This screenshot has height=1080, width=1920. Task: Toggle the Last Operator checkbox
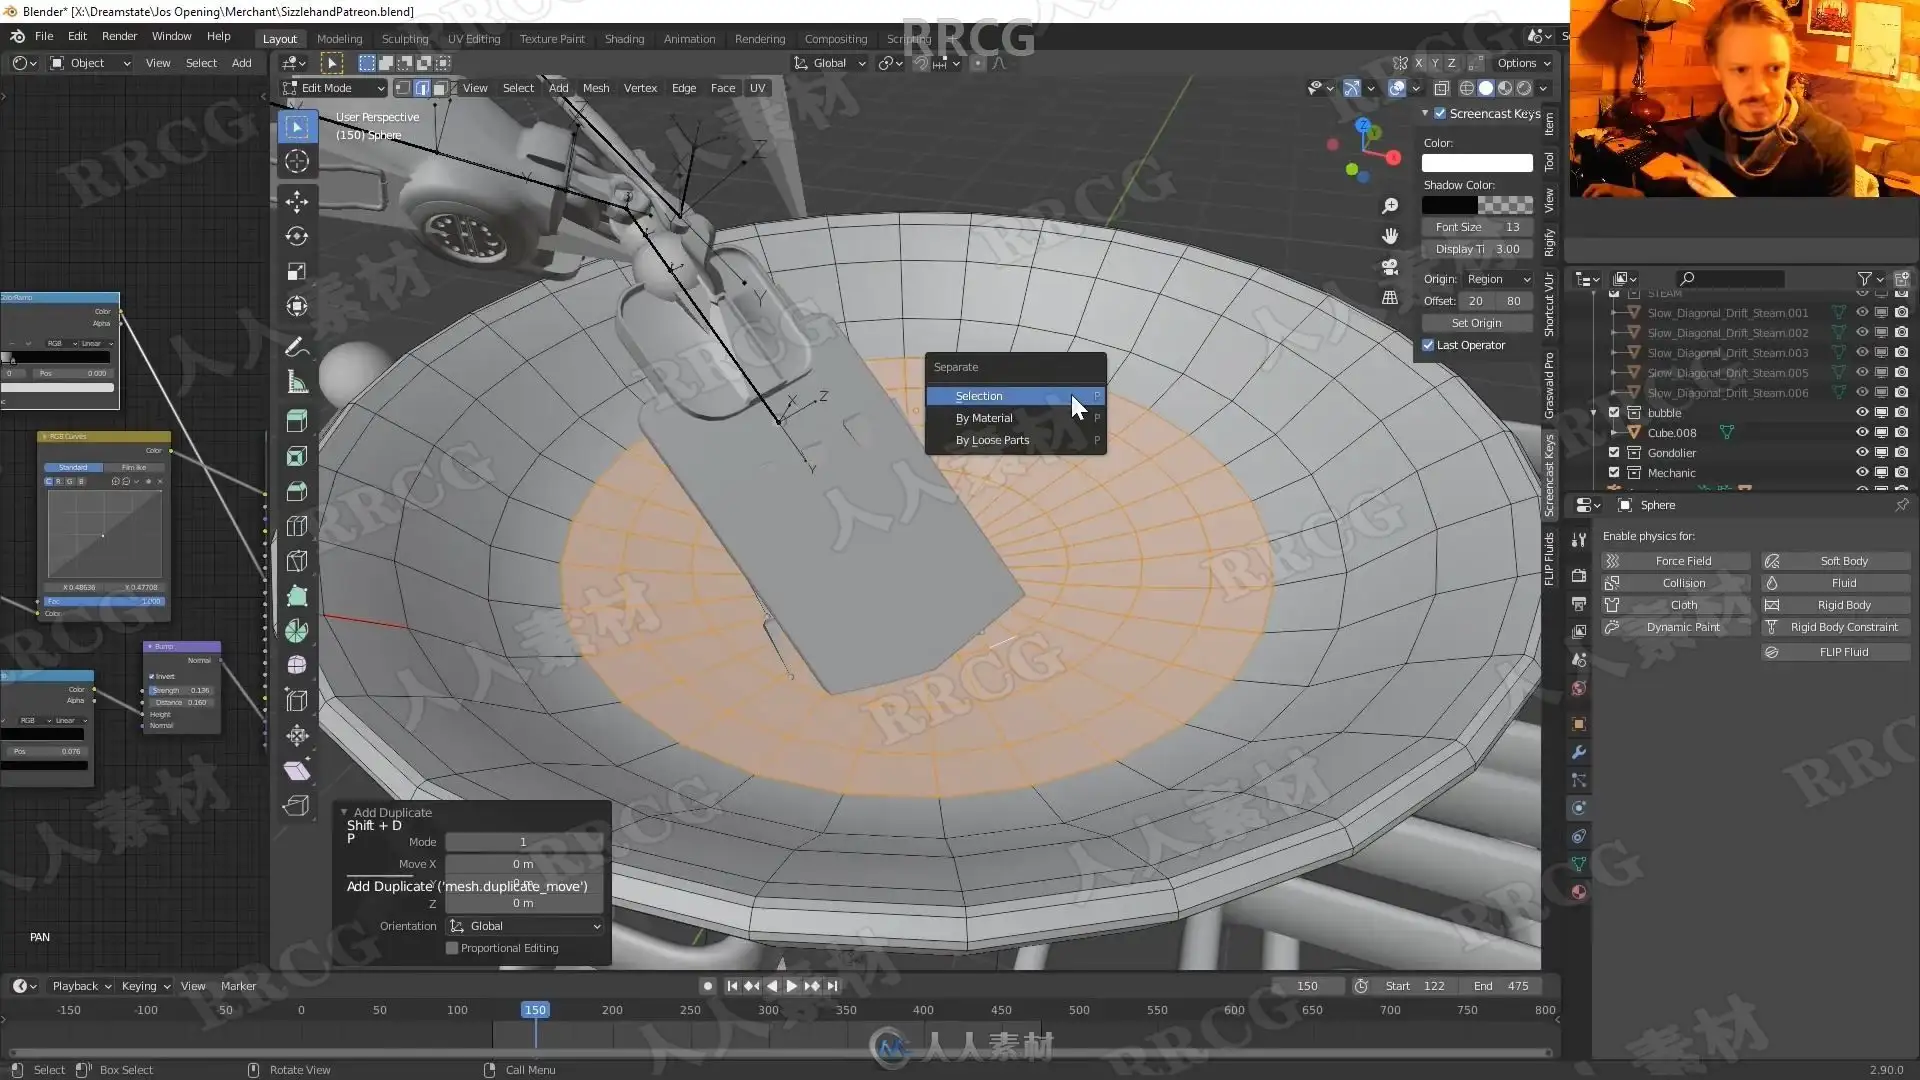1428,345
